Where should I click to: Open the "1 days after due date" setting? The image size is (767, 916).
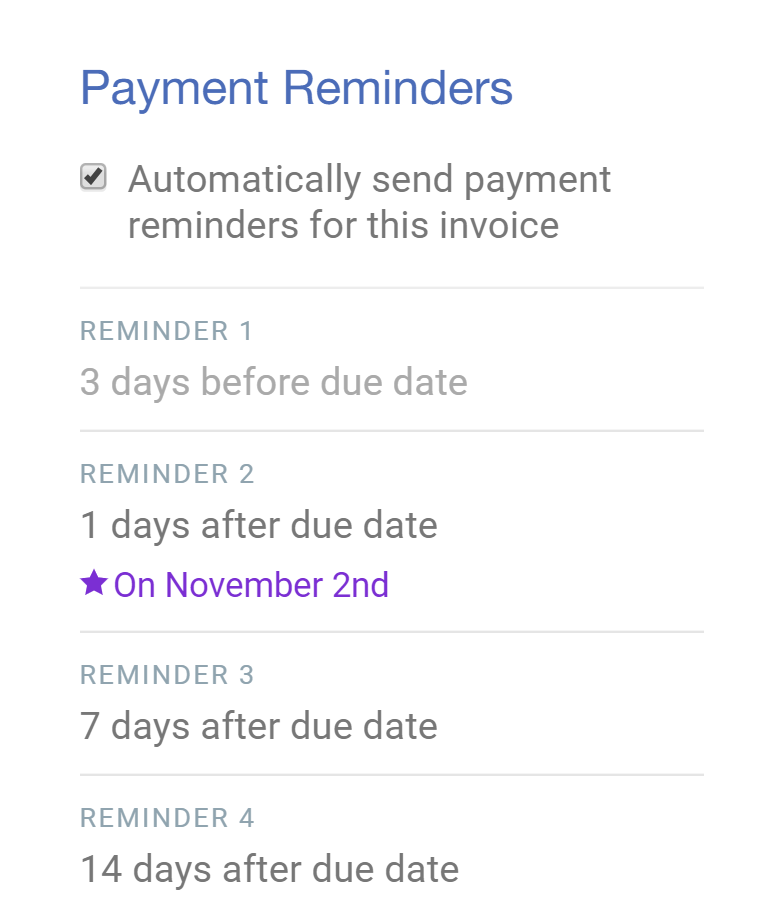pos(259,525)
